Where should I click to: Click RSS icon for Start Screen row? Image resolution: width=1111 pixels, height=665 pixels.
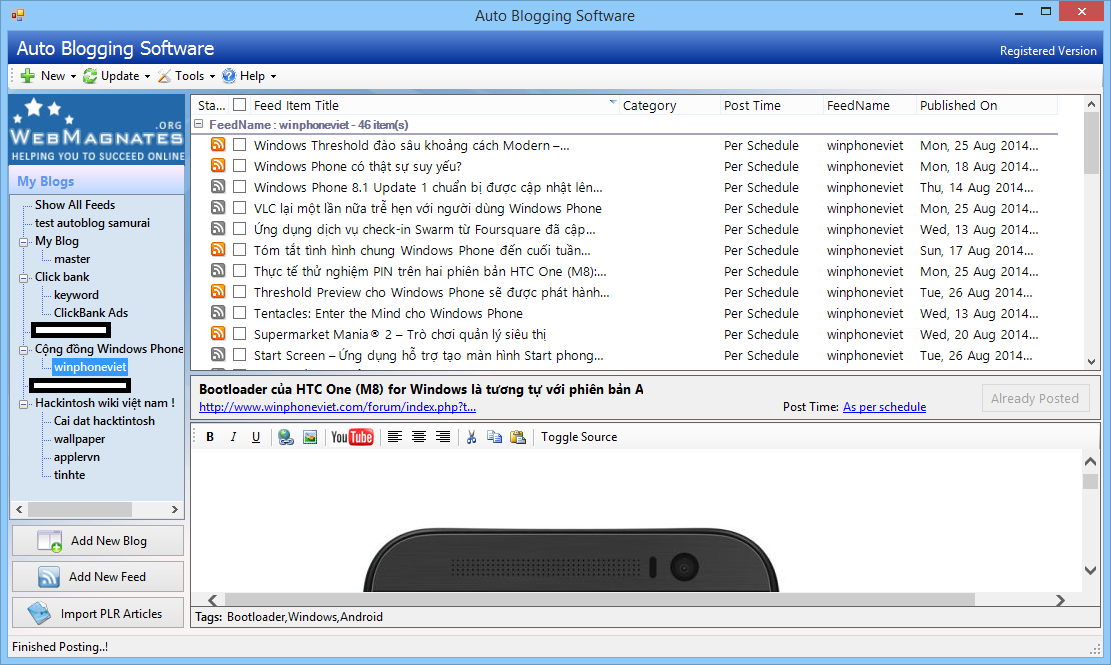218,354
